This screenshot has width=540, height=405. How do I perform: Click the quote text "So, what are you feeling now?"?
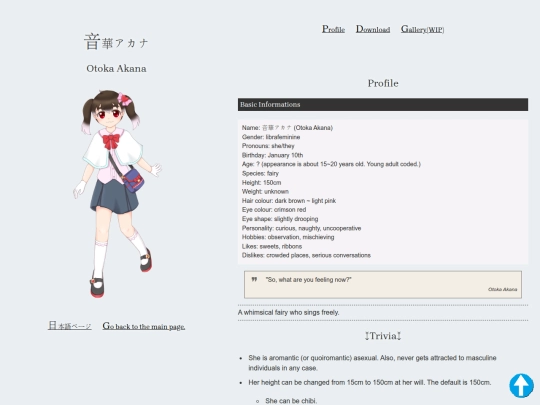click(308, 280)
